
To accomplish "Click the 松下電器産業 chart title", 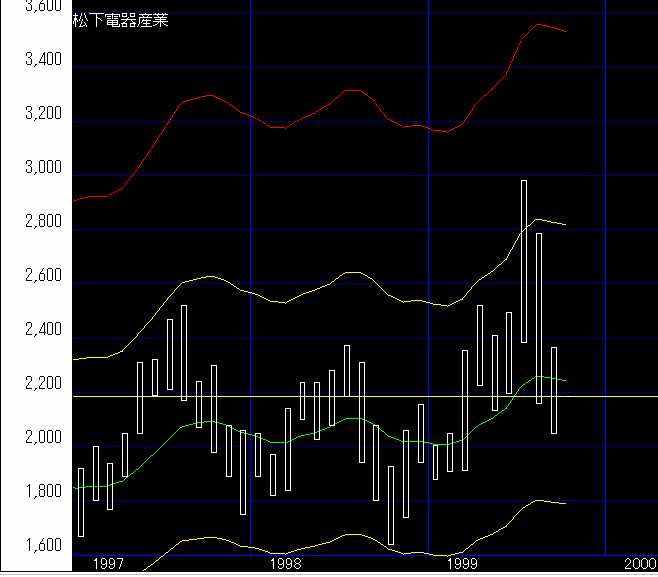I will [121, 21].
